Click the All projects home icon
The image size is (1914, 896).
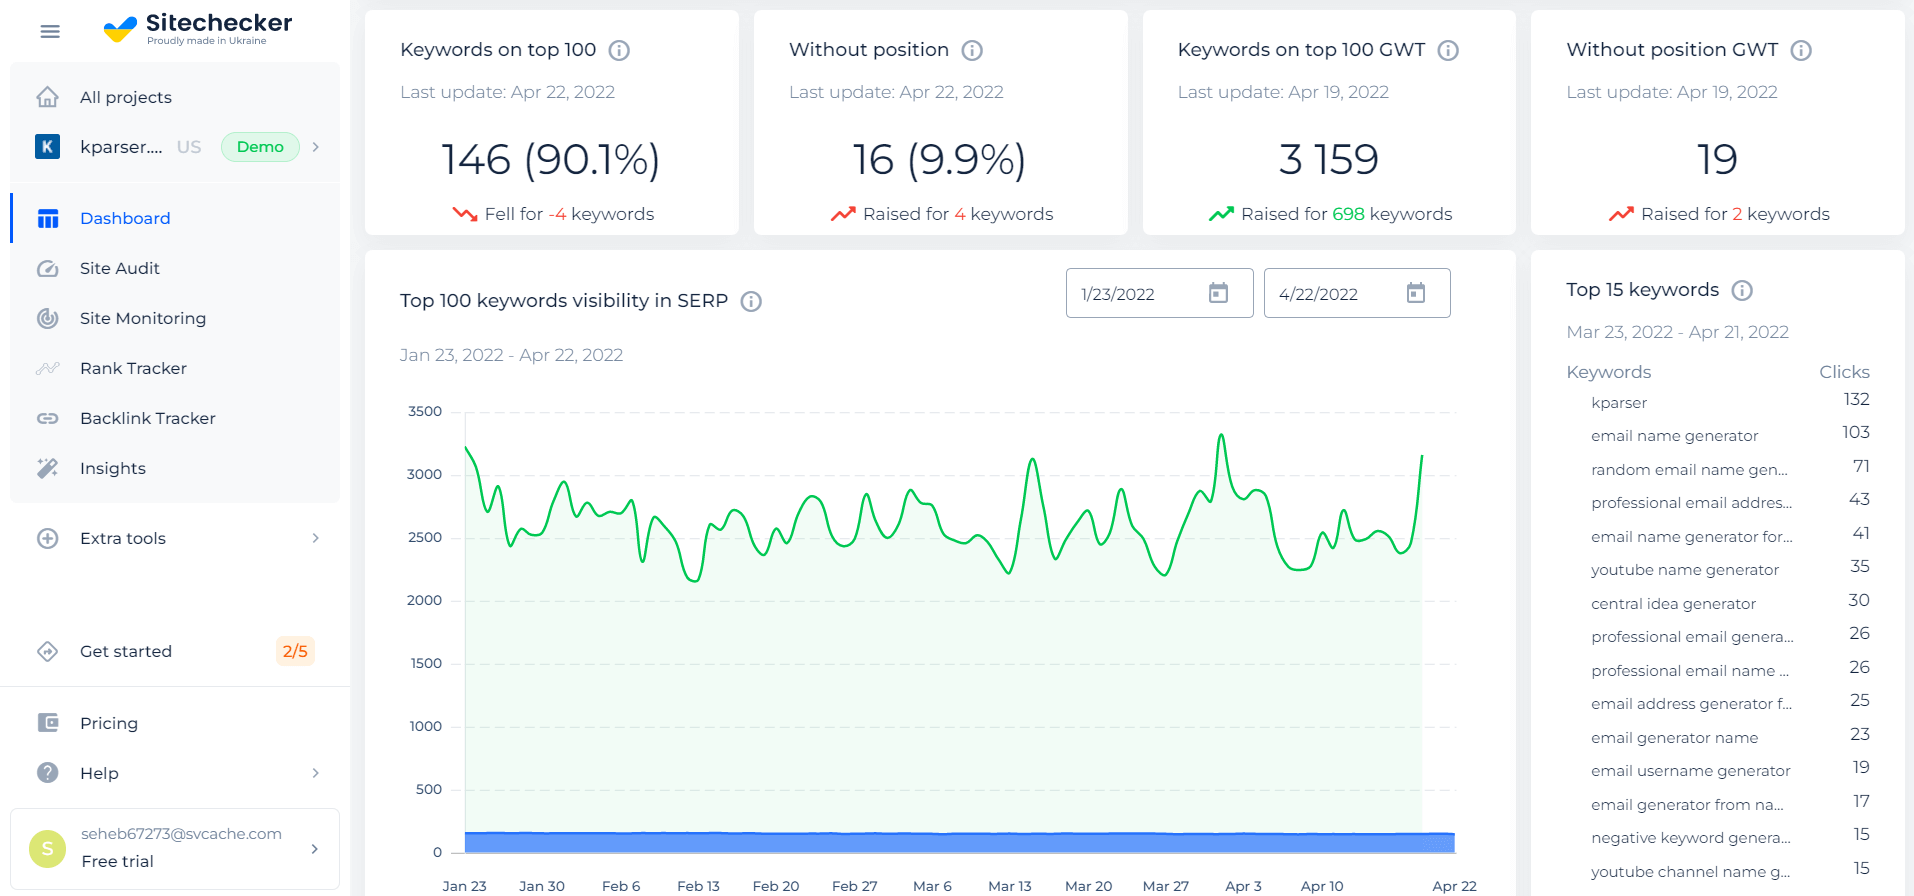pyautogui.click(x=47, y=97)
